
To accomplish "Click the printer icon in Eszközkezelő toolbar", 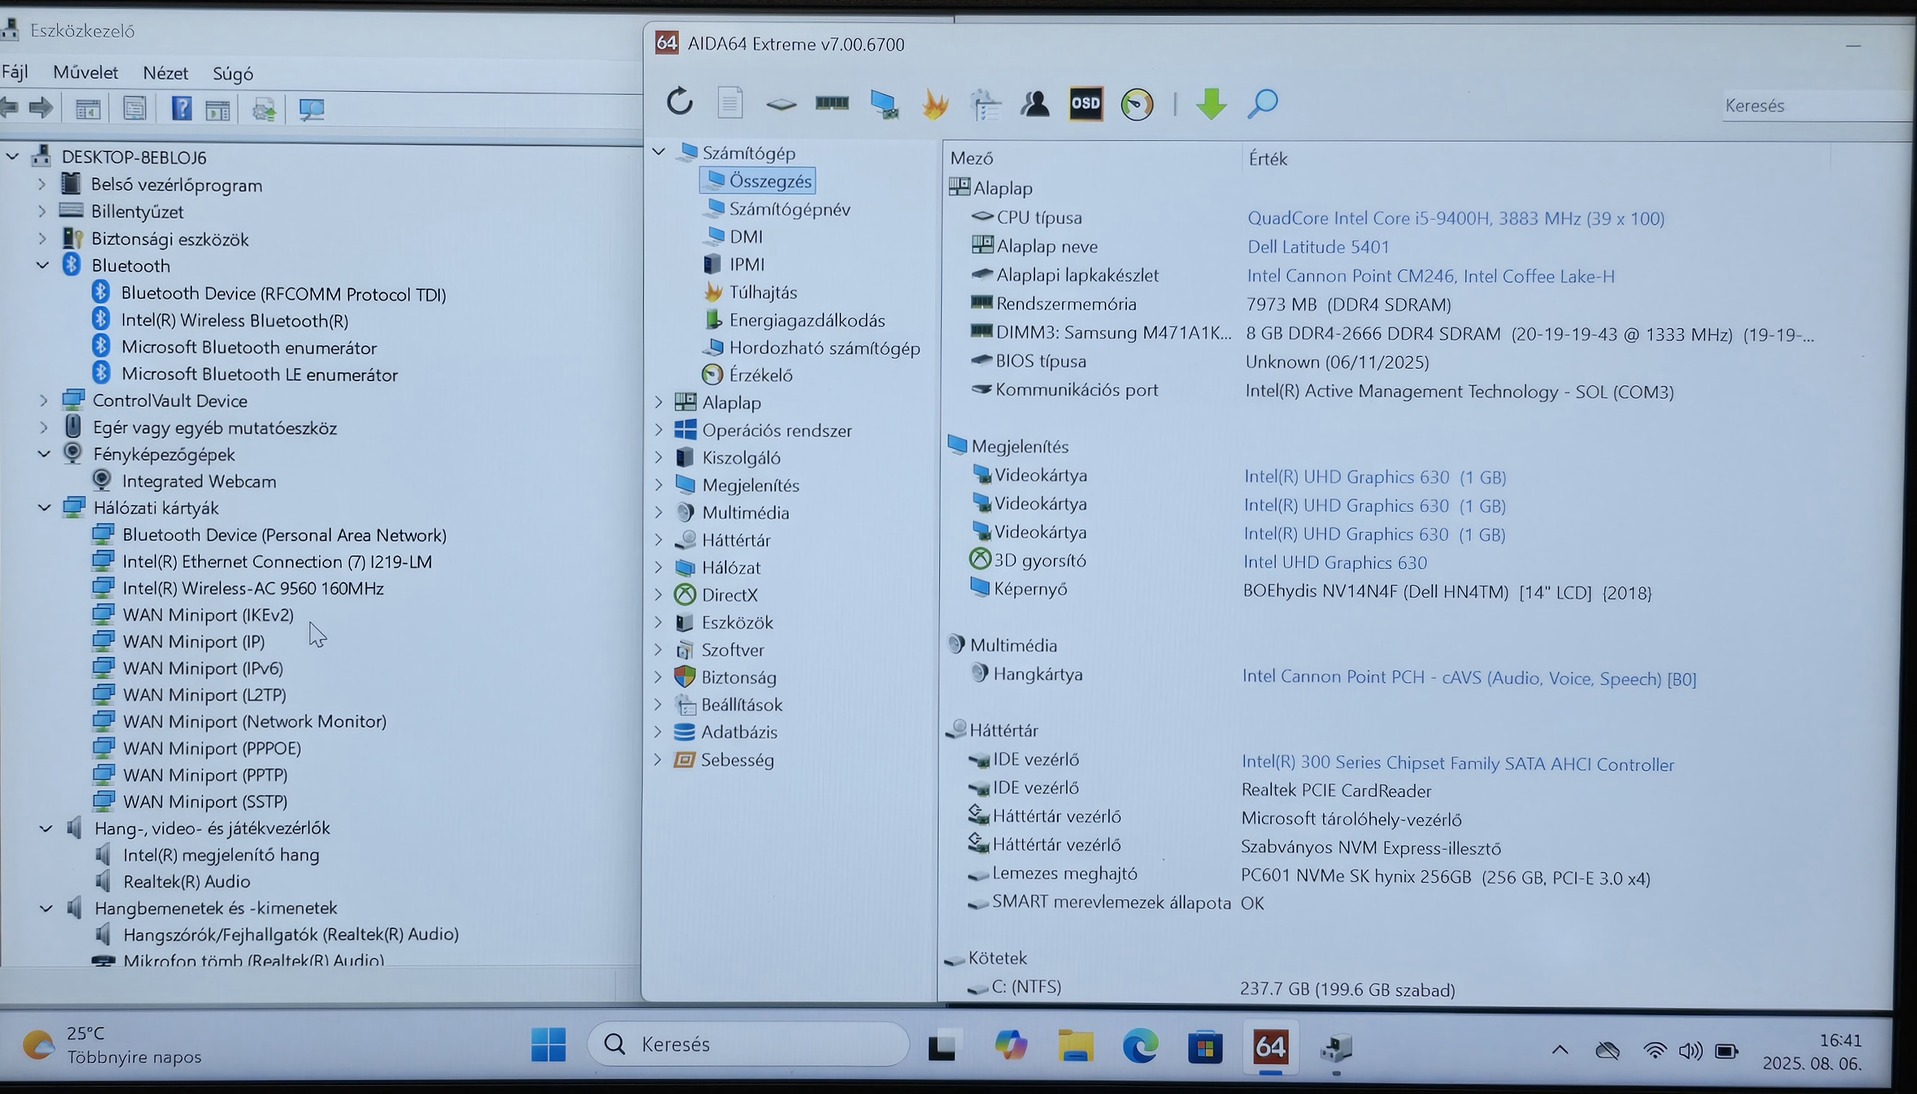I will (x=264, y=109).
